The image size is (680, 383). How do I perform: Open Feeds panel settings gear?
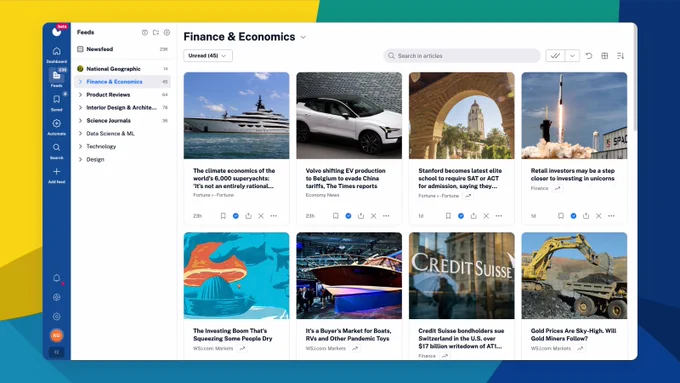(x=167, y=33)
